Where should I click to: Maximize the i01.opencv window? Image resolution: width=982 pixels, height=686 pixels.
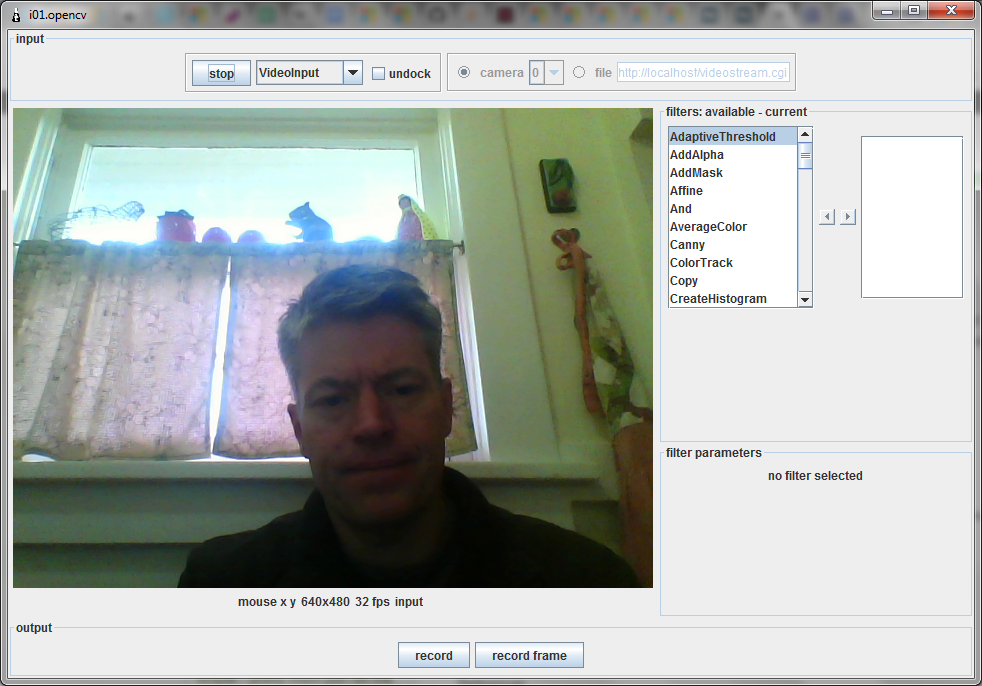tap(914, 10)
